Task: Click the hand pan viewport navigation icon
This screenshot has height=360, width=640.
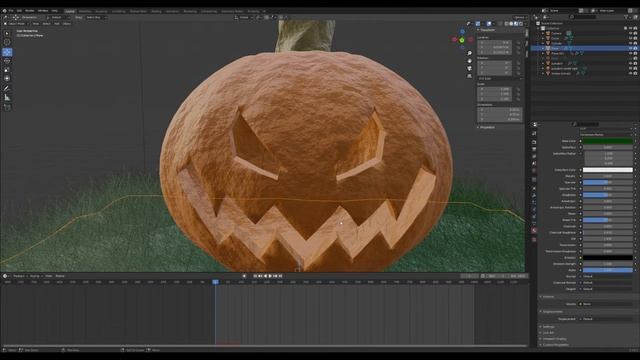Action: pyautogui.click(x=469, y=61)
